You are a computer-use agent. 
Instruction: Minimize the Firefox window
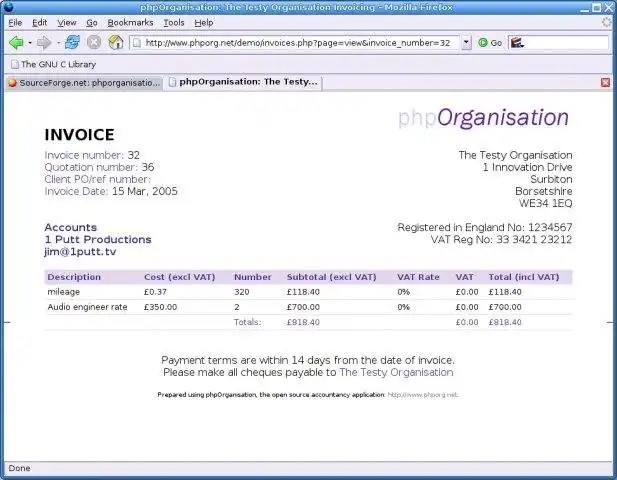[x=585, y=8]
